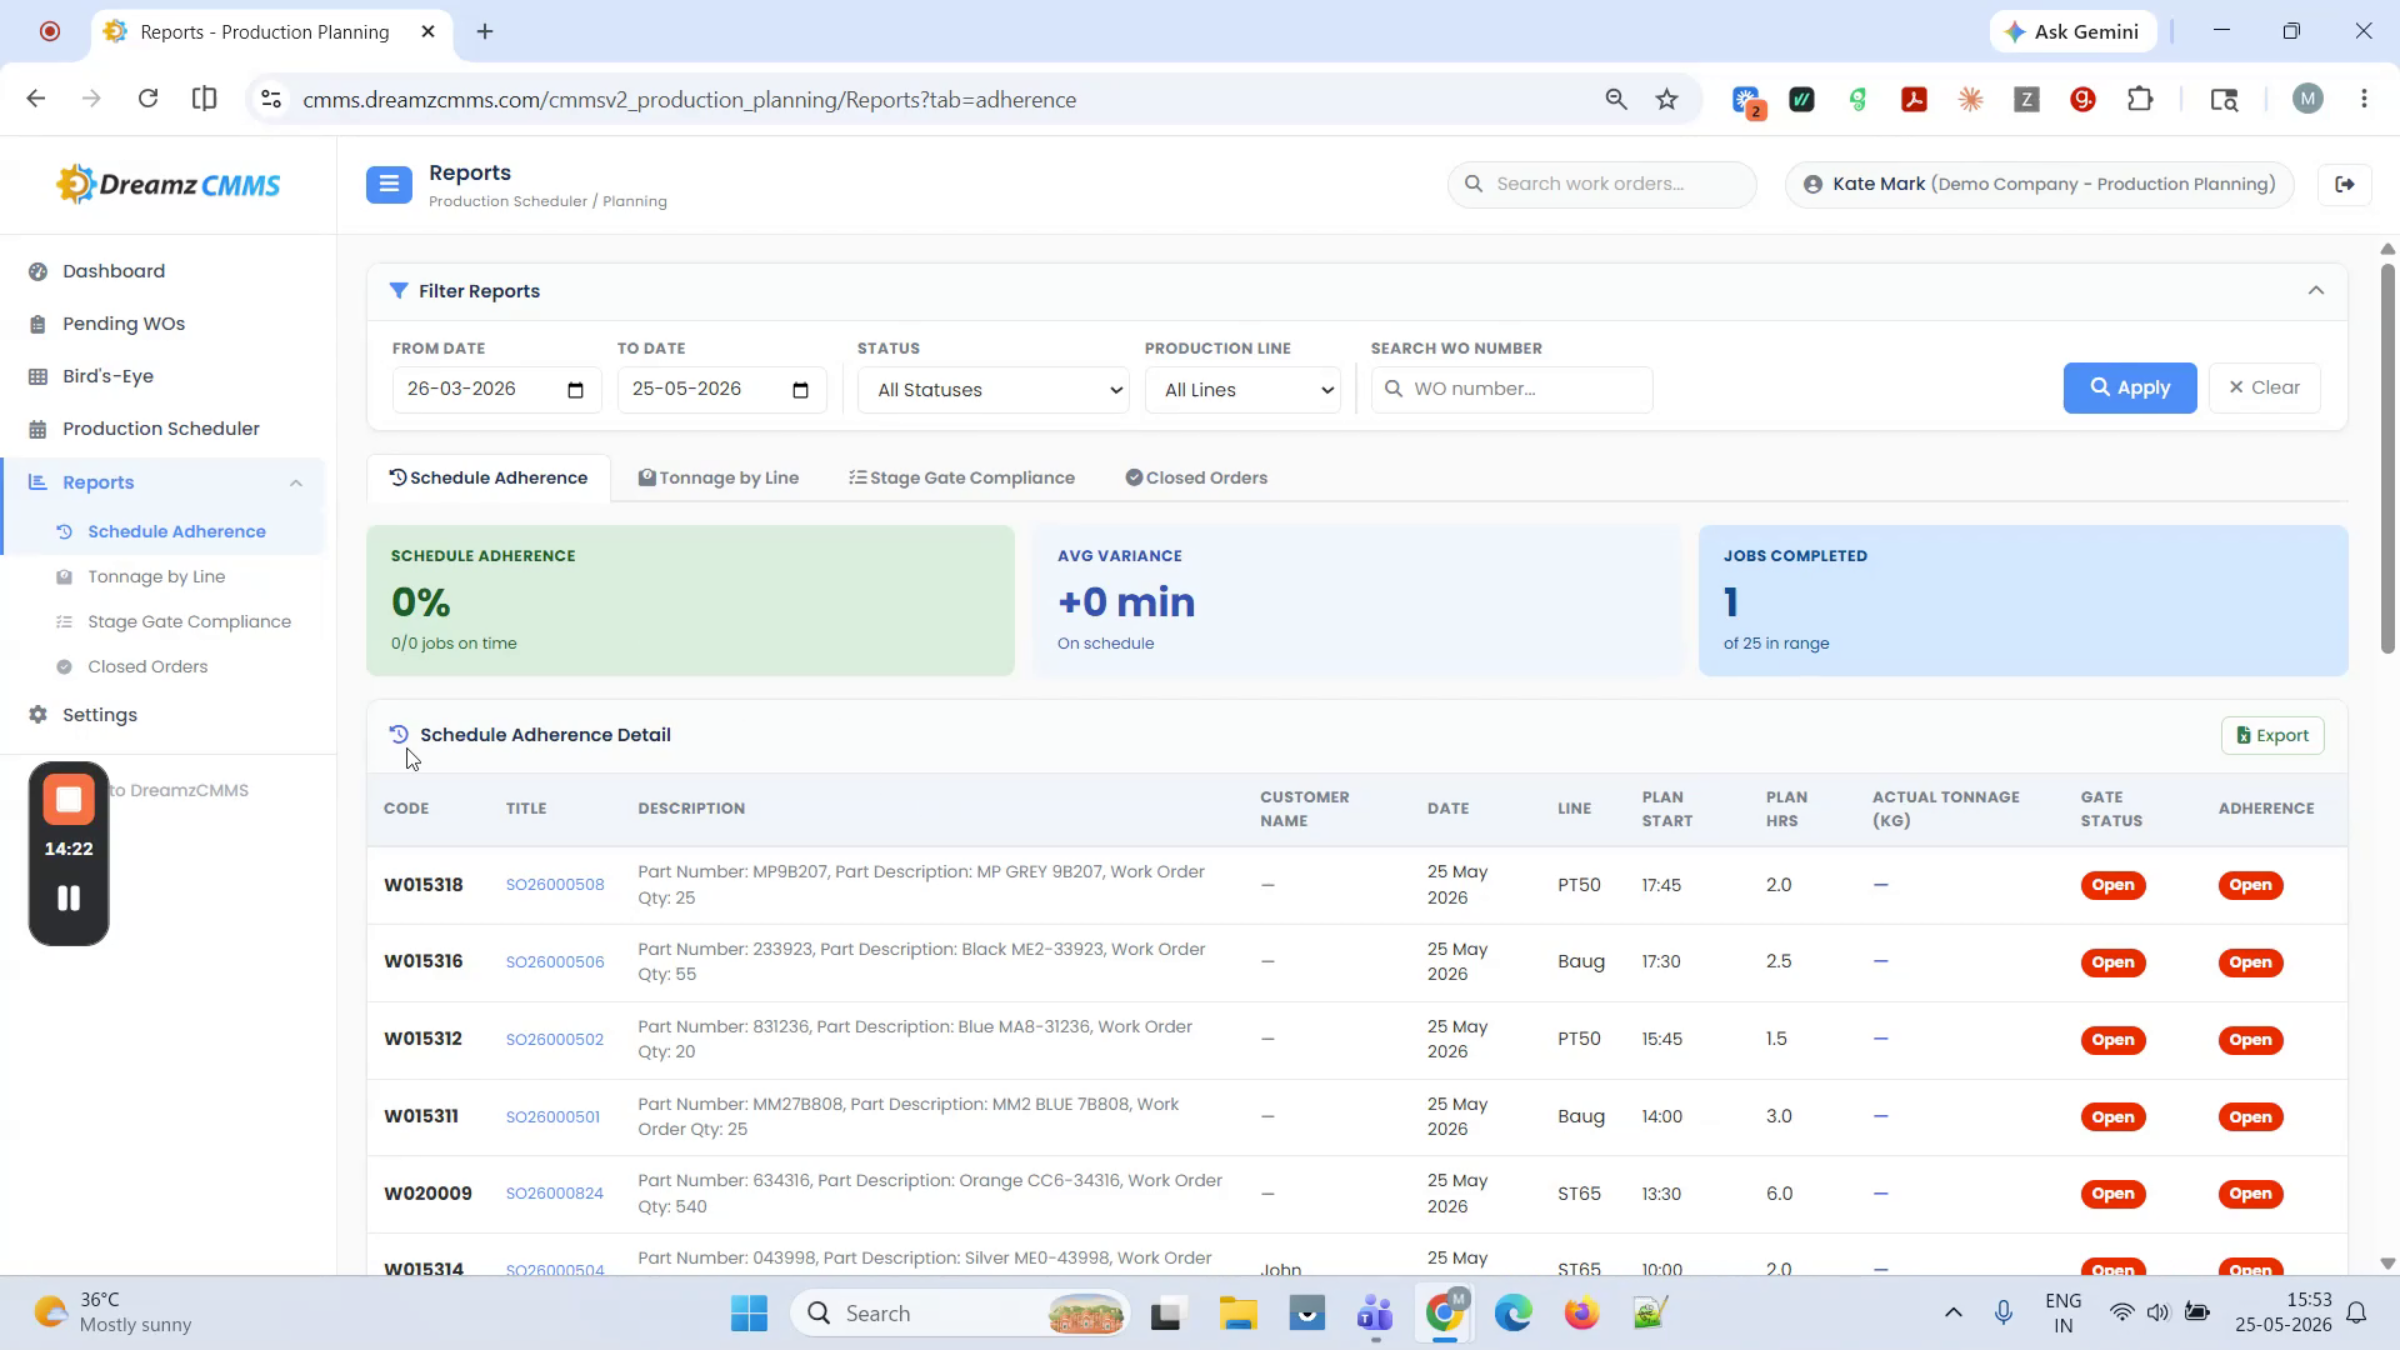The height and width of the screenshot is (1350, 2400).
Task: Open To Date calendar picker
Action: click(x=800, y=390)
